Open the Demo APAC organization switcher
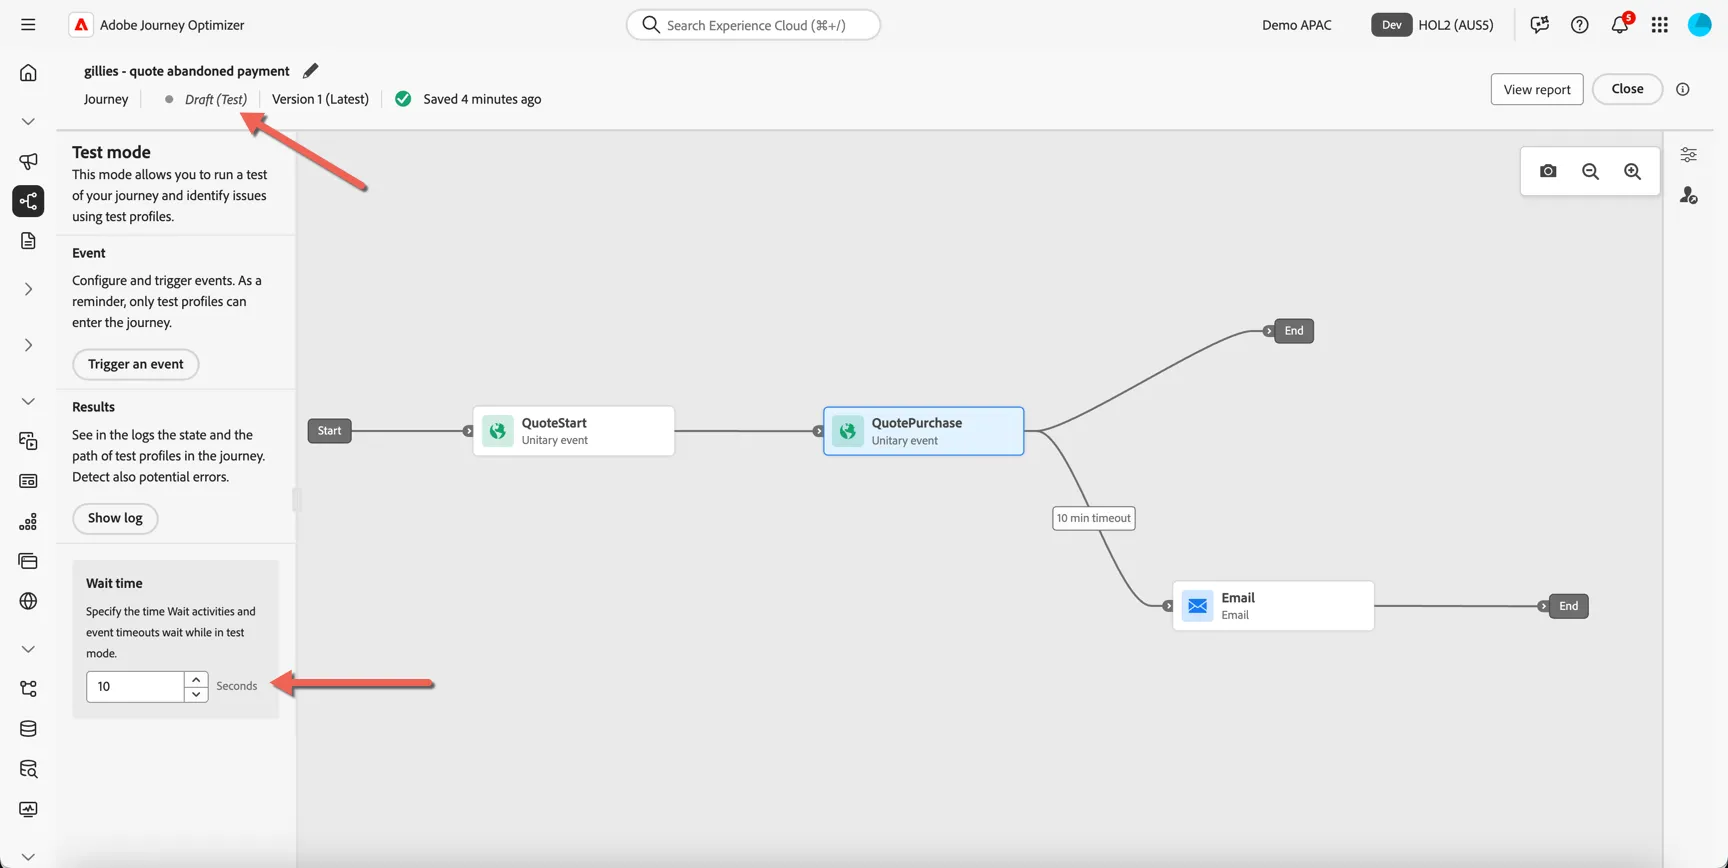The width and height of the screenshot is (1728, 868). [x=1297, y=25]
